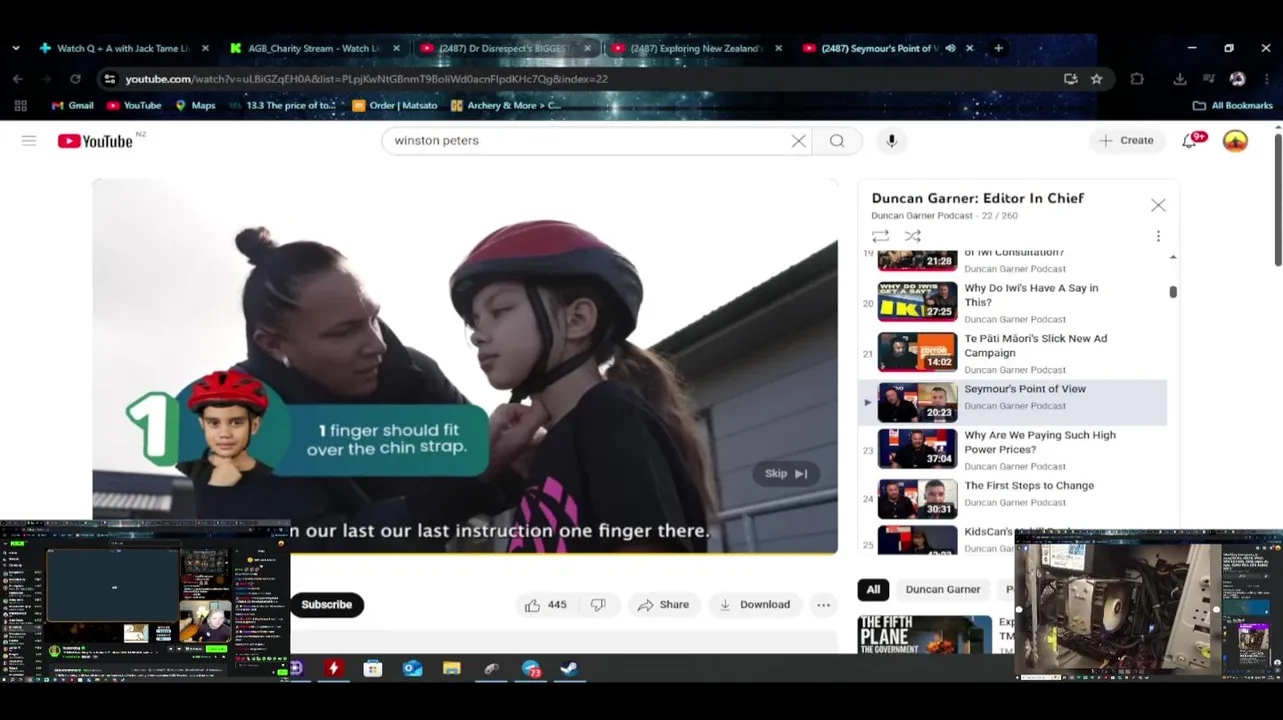
Task: Download the video
Action: tap(755, 605)
